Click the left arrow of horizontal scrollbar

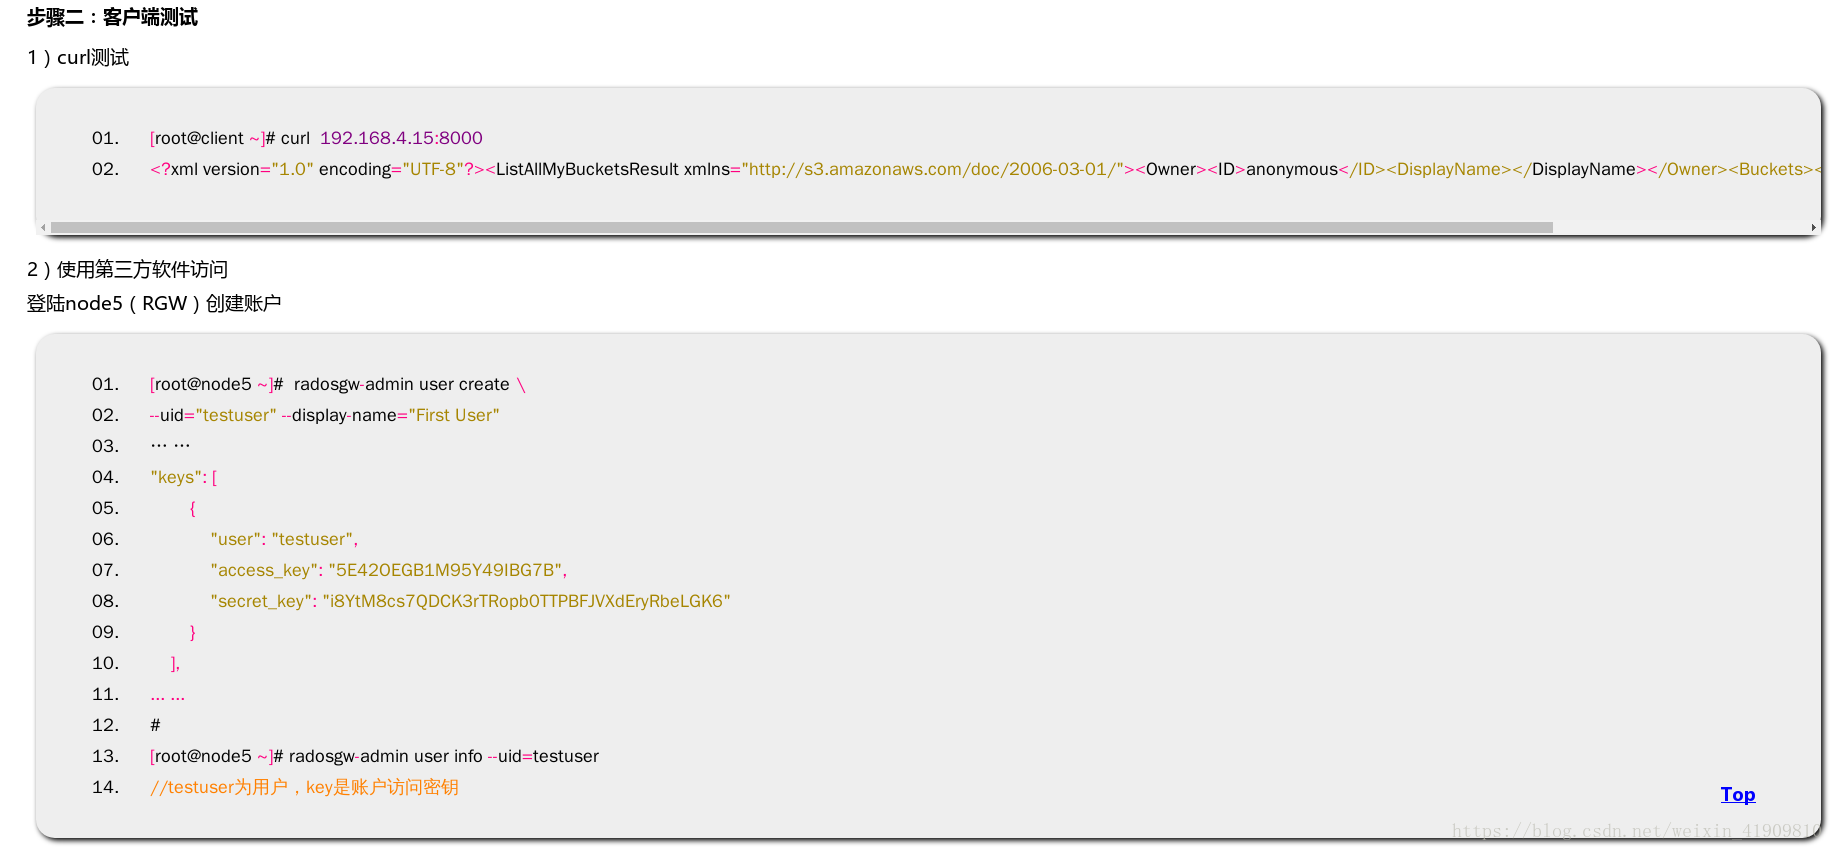43,228
